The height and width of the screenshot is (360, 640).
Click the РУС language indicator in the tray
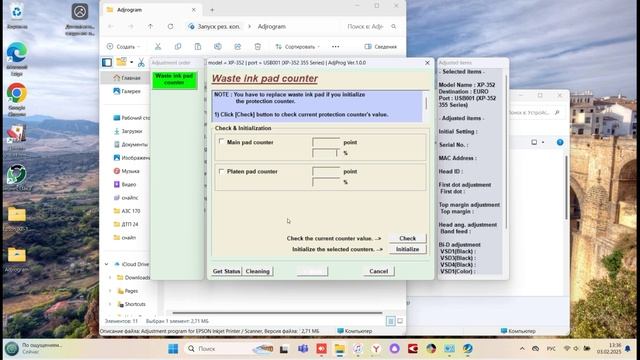point(551,349)
